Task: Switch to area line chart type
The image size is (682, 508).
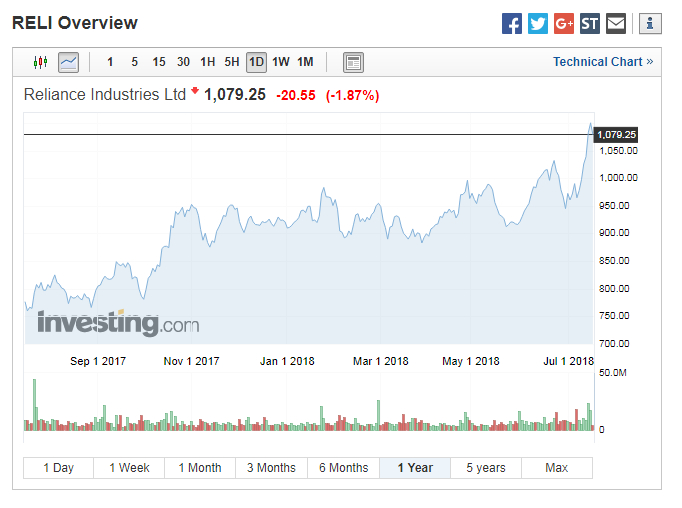Action: pyautogui.click(x=68, y=62)
